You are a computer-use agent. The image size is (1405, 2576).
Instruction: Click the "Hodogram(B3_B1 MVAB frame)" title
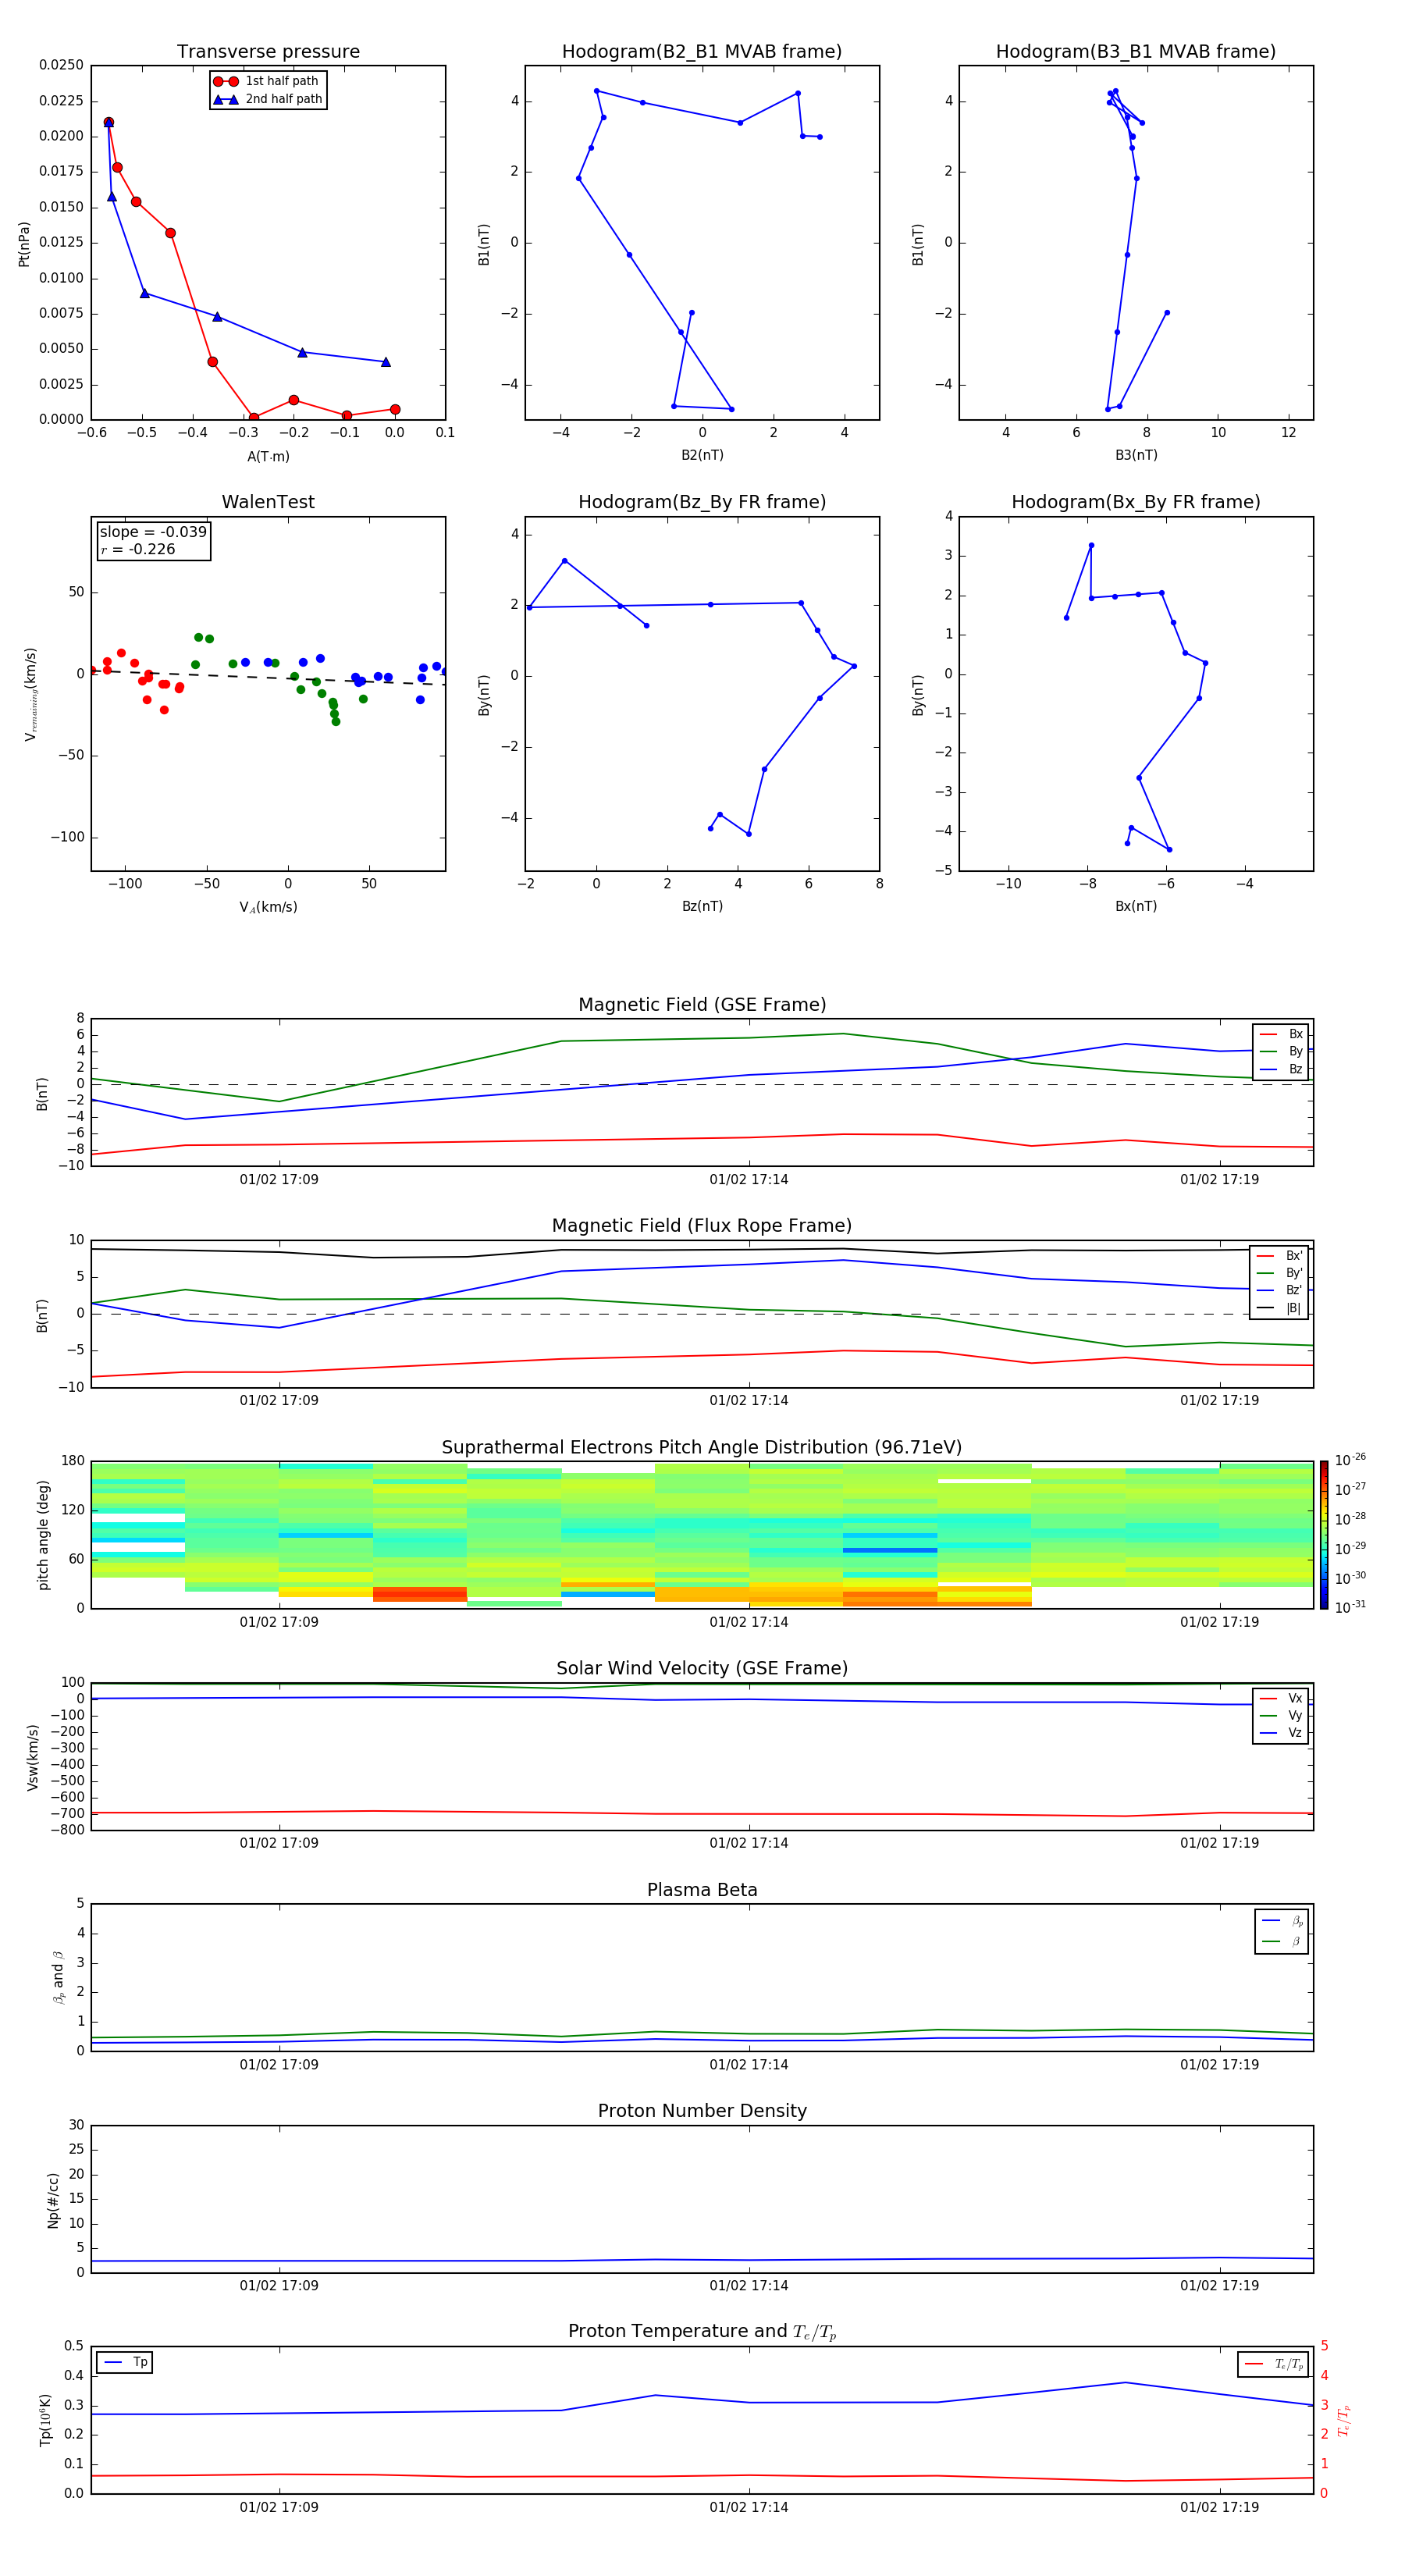coord(1136,52)
